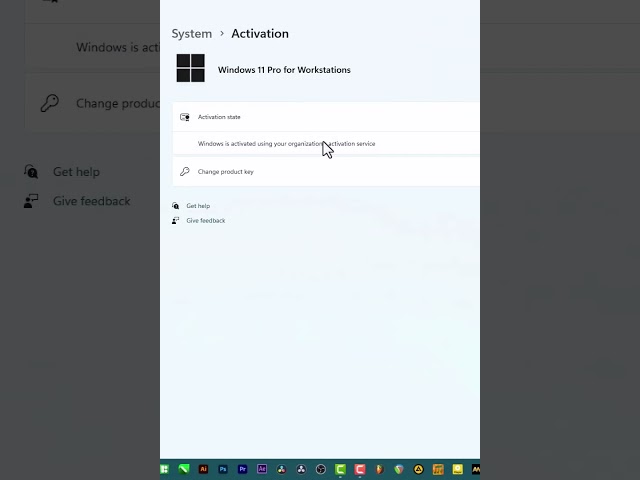Open the multicolor shield taskbar icon
640x480 pixels.
[x=399, y=469]
